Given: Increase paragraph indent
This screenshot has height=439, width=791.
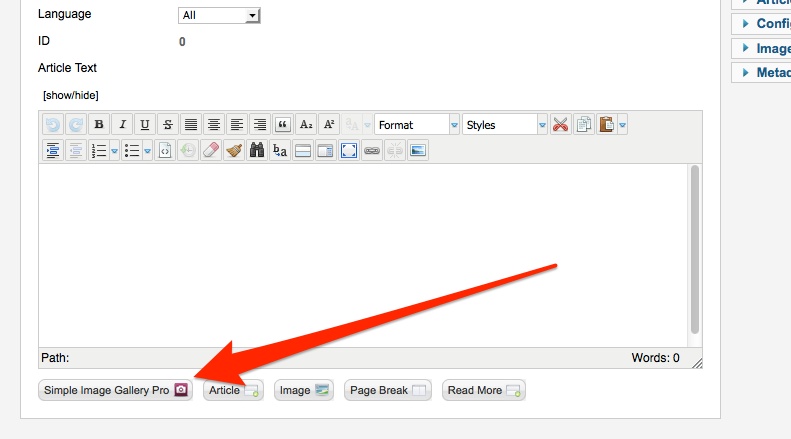Looking at the screenshot, I should click(x=52, y=150).
